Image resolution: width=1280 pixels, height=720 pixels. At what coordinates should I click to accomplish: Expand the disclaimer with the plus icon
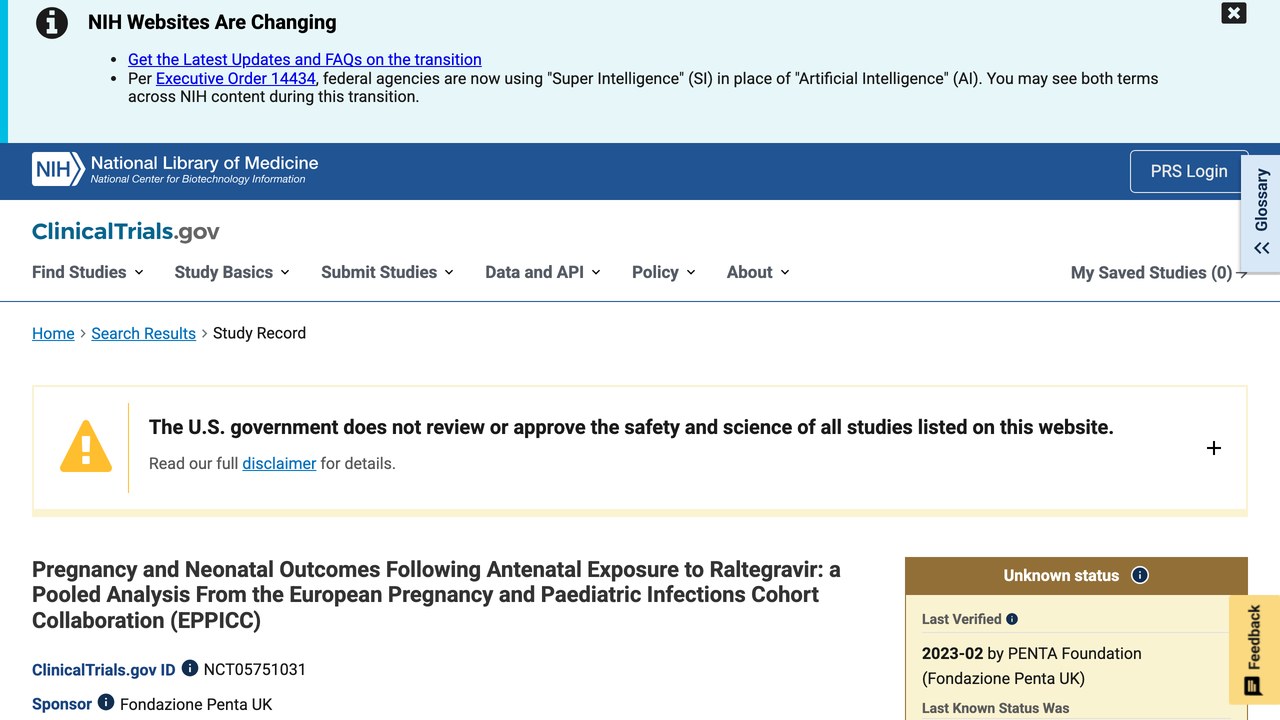pos(1214,448)
